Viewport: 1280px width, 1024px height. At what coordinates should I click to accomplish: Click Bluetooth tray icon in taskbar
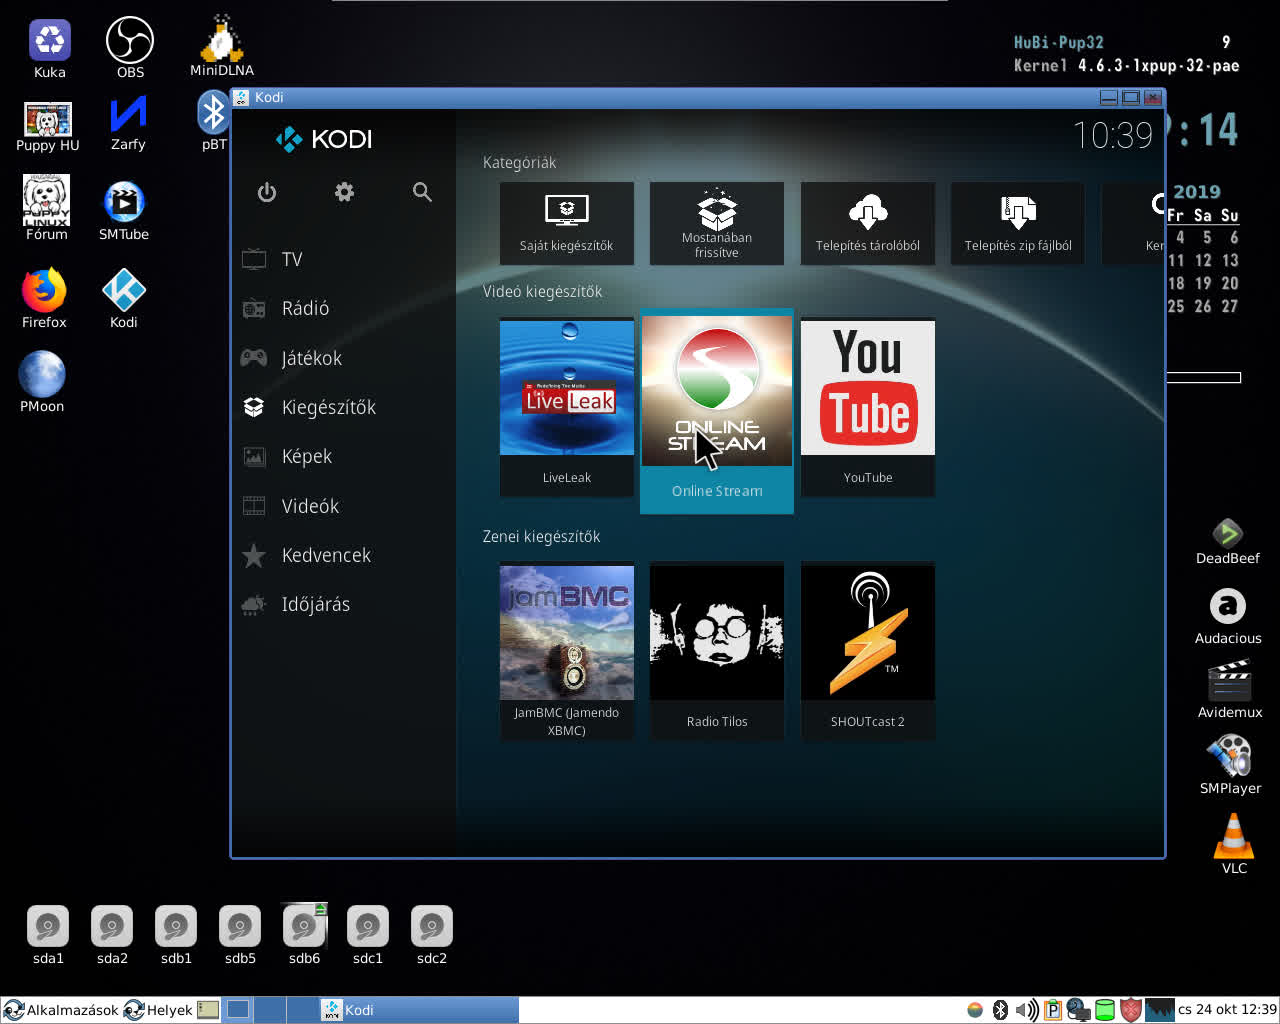point(1000,1010)
